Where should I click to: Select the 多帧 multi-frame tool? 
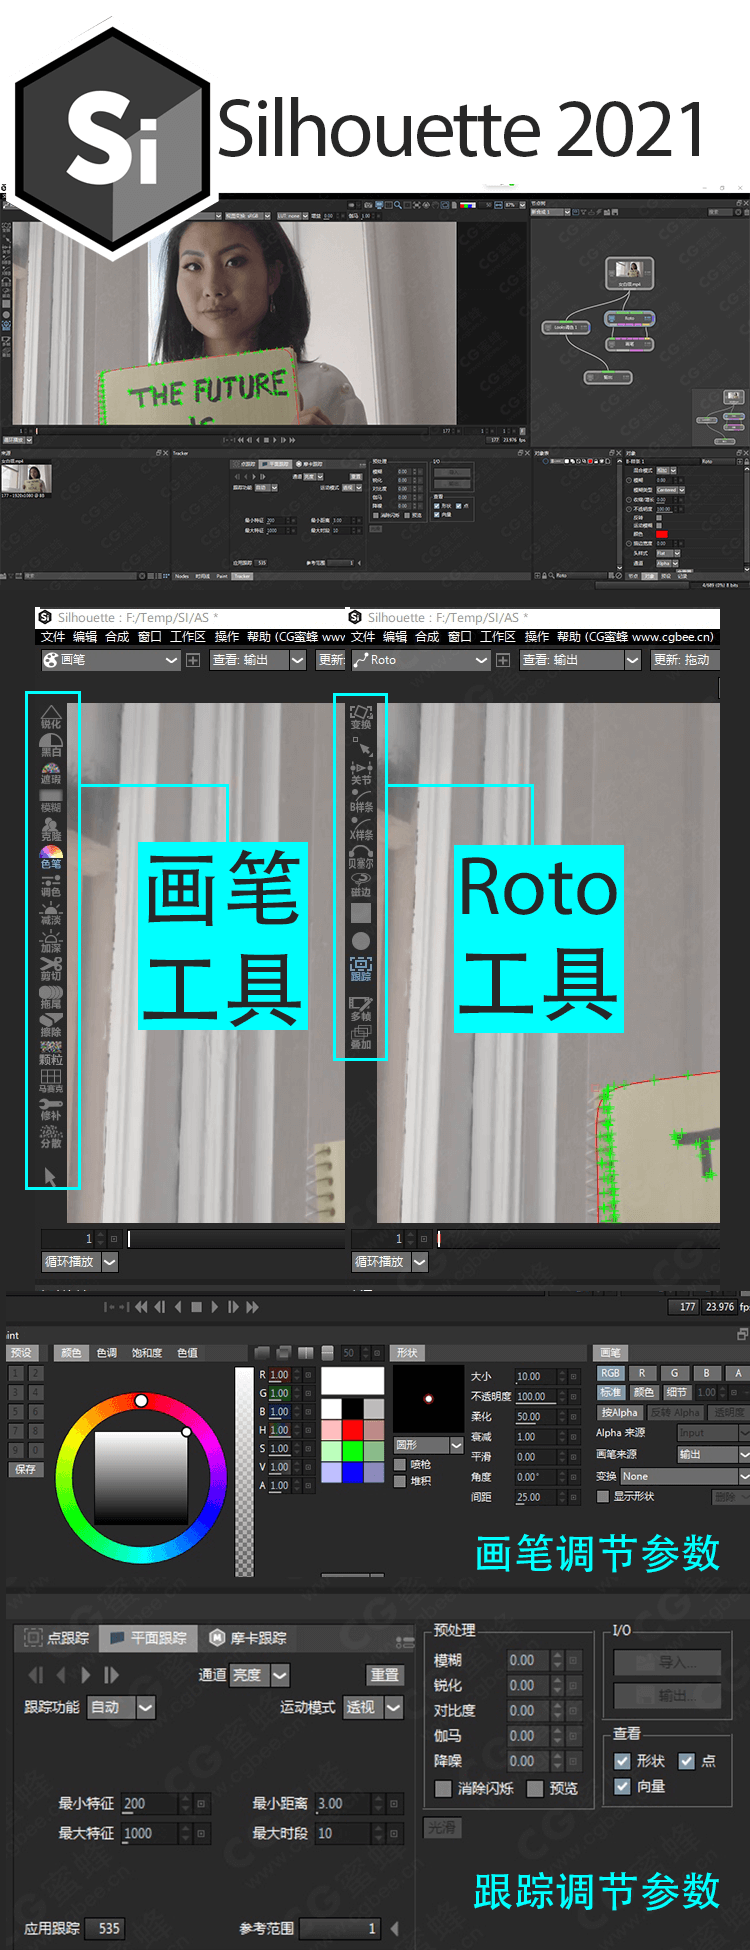pyautogui.click(x=361, y=1009)
